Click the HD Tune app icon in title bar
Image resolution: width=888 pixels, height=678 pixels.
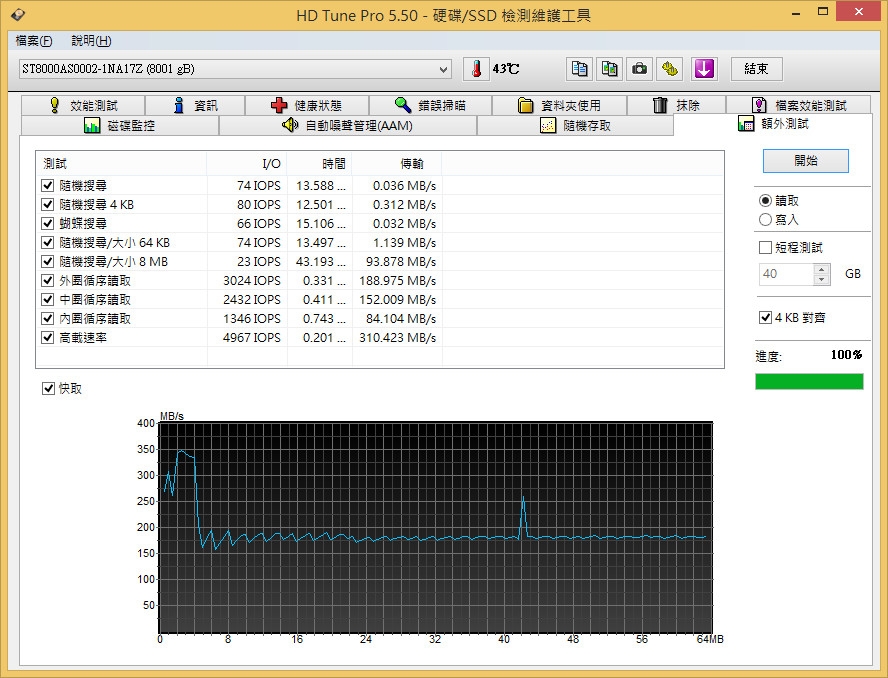18,14
